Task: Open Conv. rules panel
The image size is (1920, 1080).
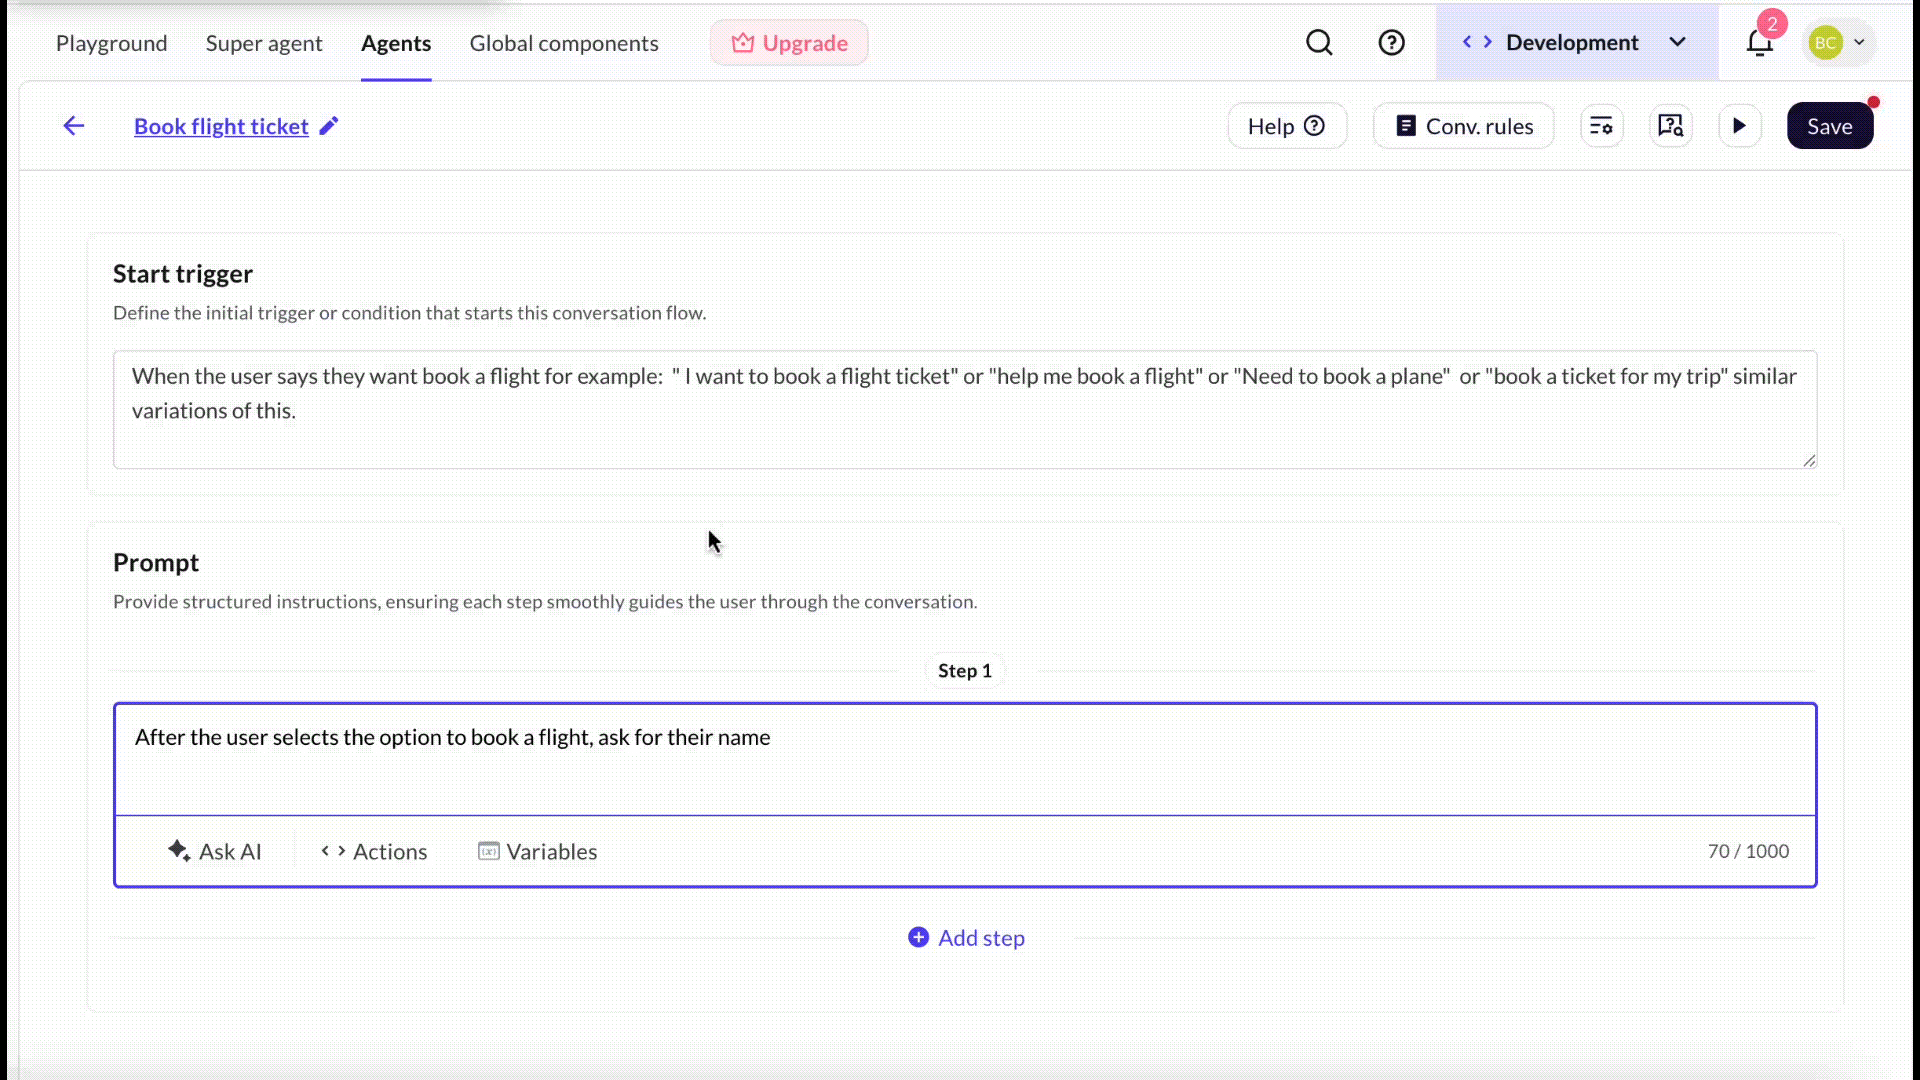Action: (x=1463, y=125)
